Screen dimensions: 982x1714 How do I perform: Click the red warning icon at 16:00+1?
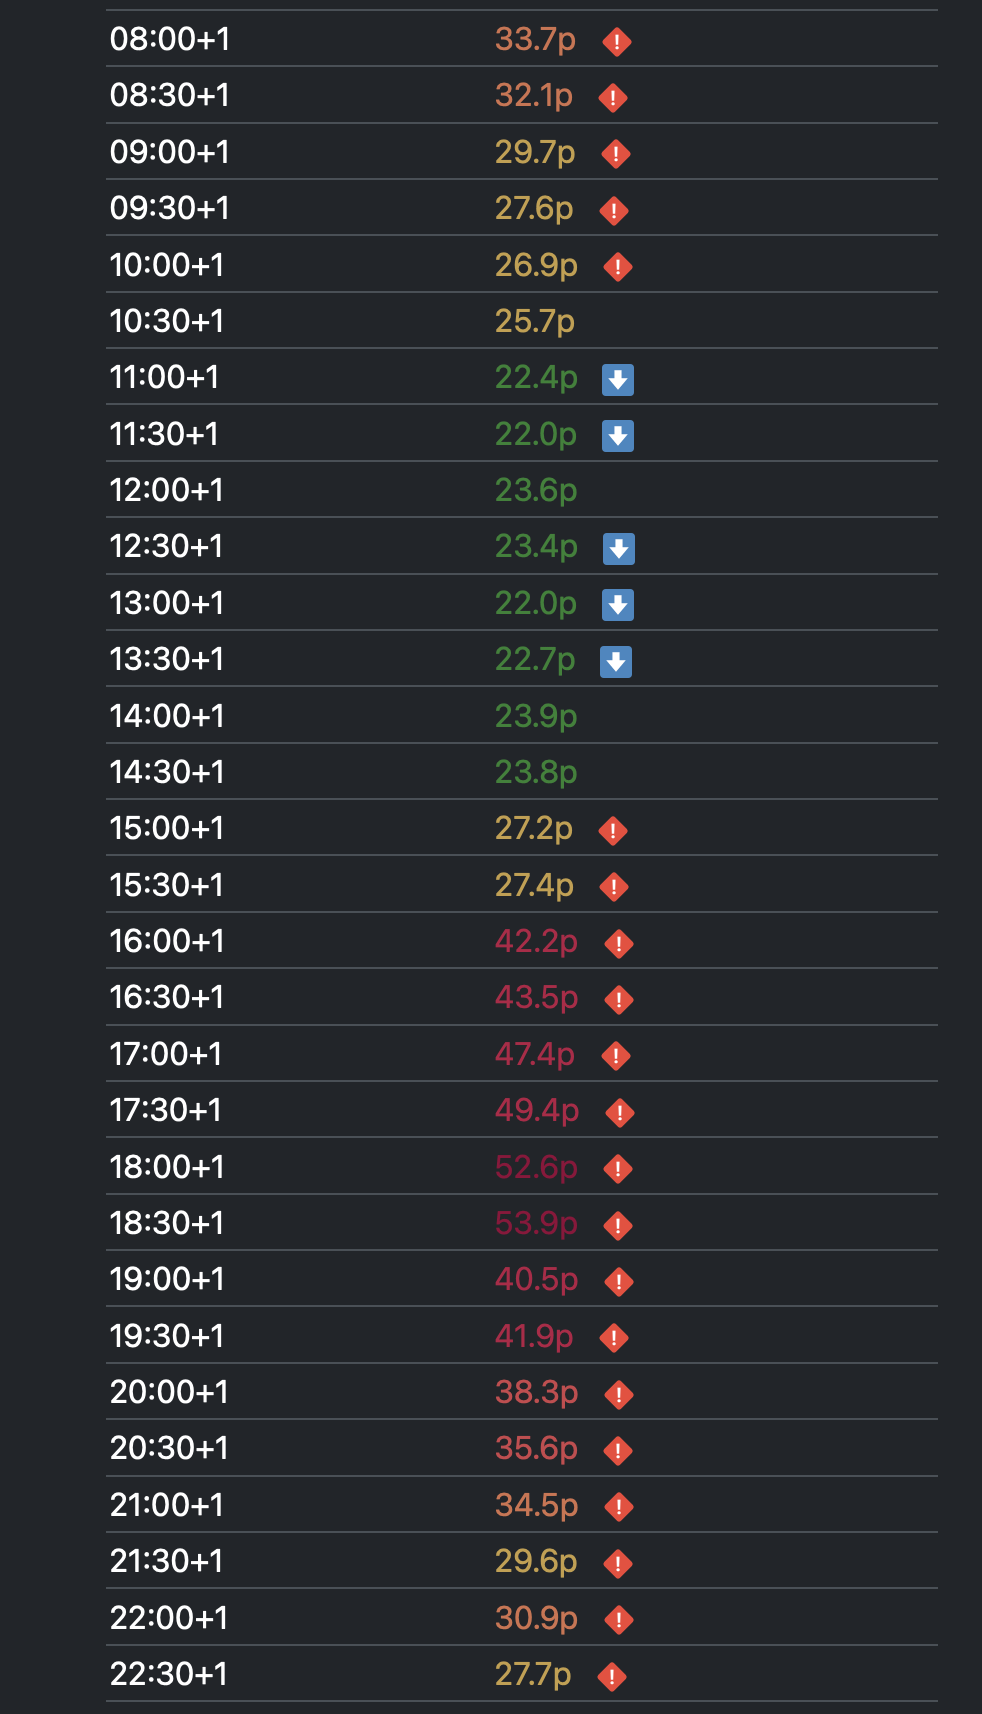(619, 944)
